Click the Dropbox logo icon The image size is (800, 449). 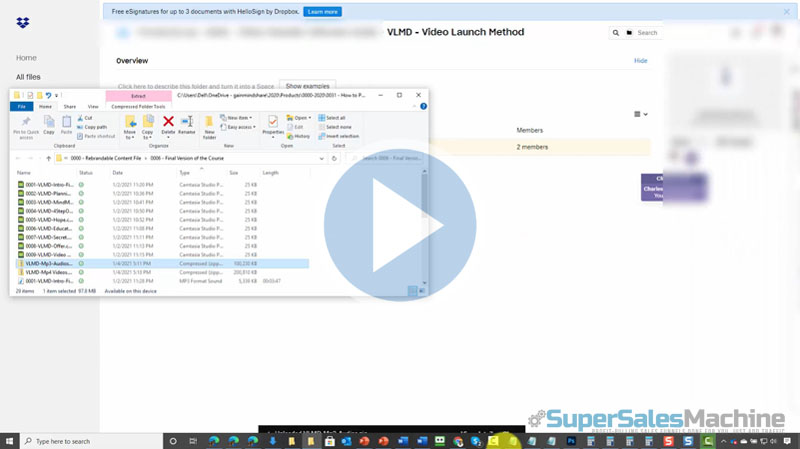23,22
